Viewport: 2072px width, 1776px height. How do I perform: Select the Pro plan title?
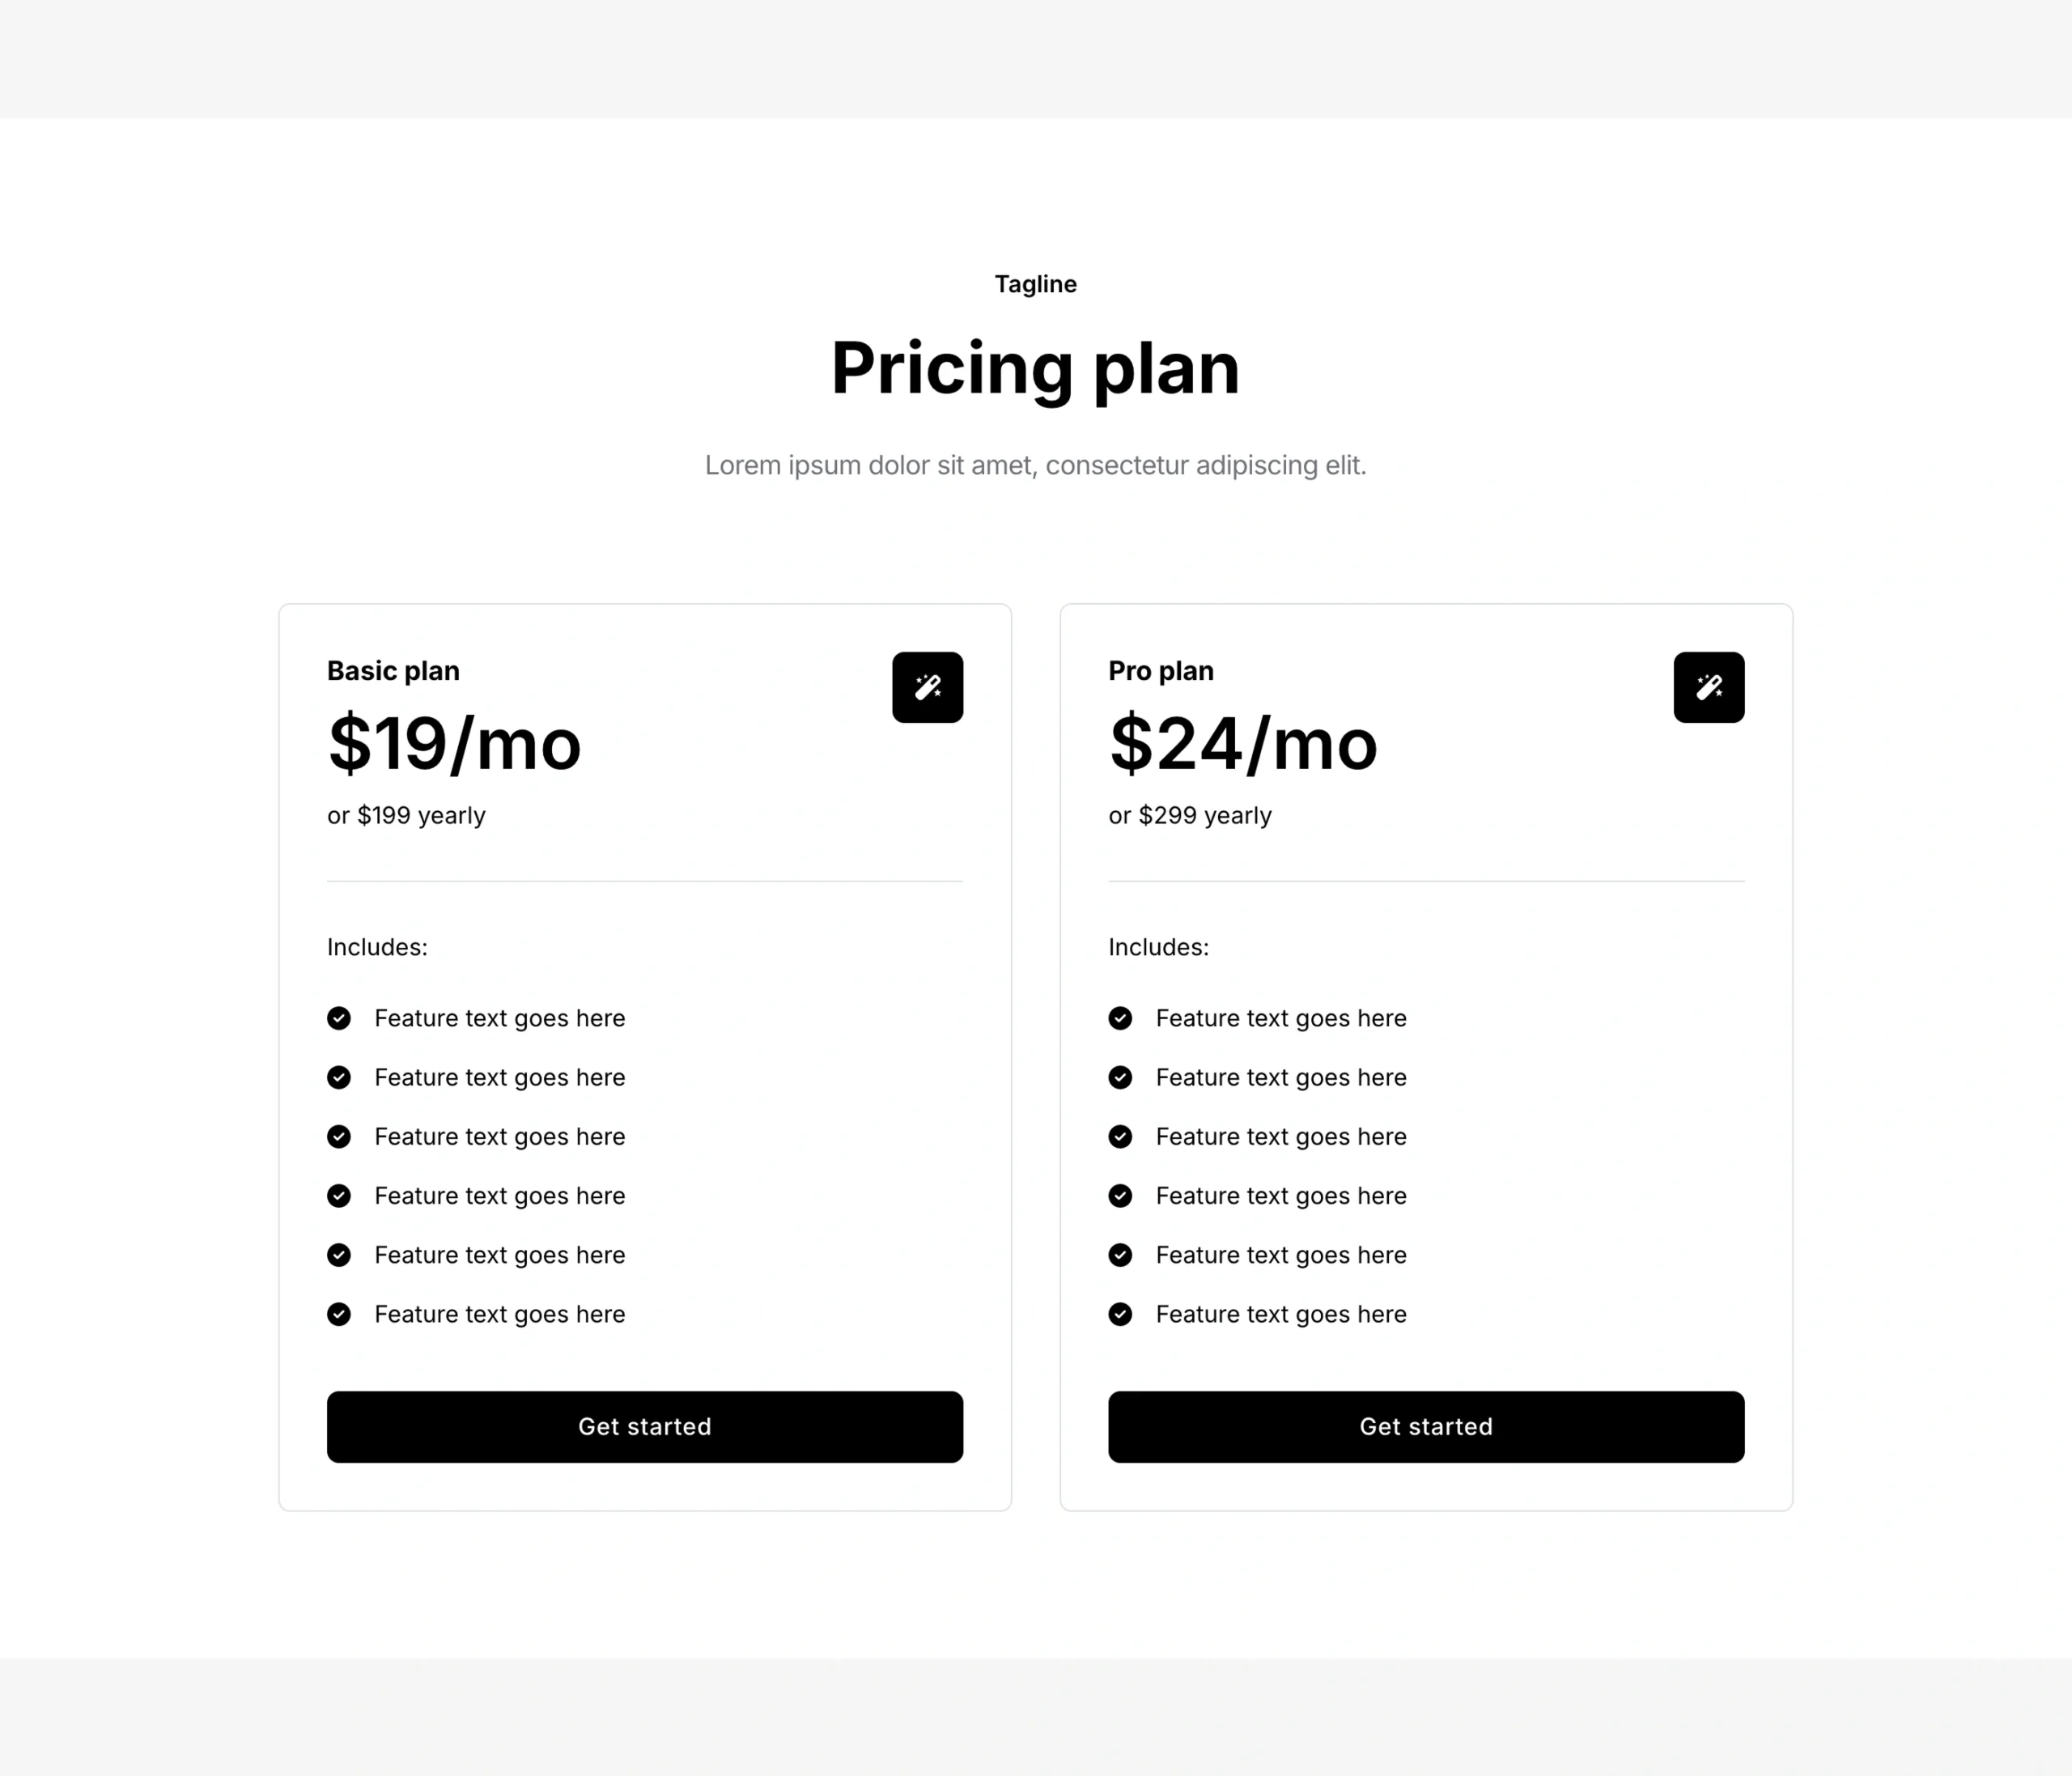click(x=1160, y=671)
